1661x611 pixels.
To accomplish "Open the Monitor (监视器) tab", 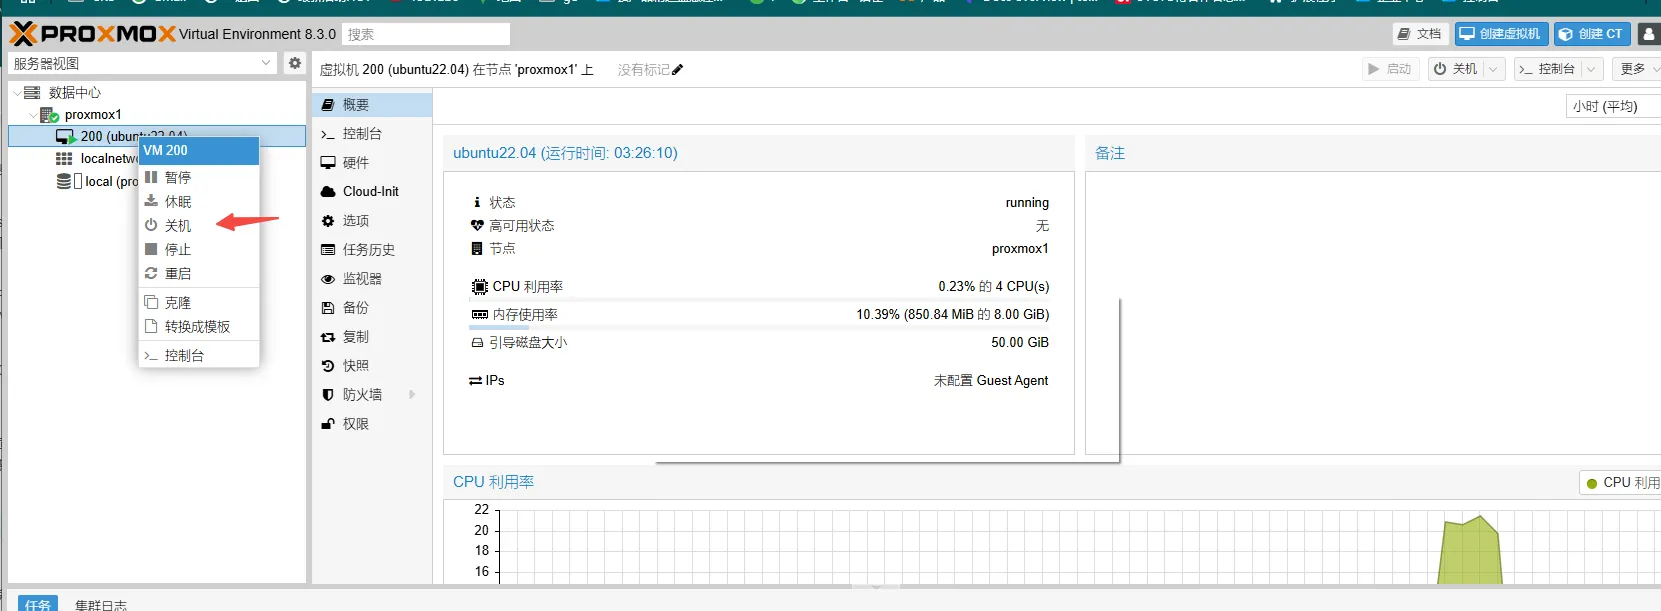I will point(372,278).
